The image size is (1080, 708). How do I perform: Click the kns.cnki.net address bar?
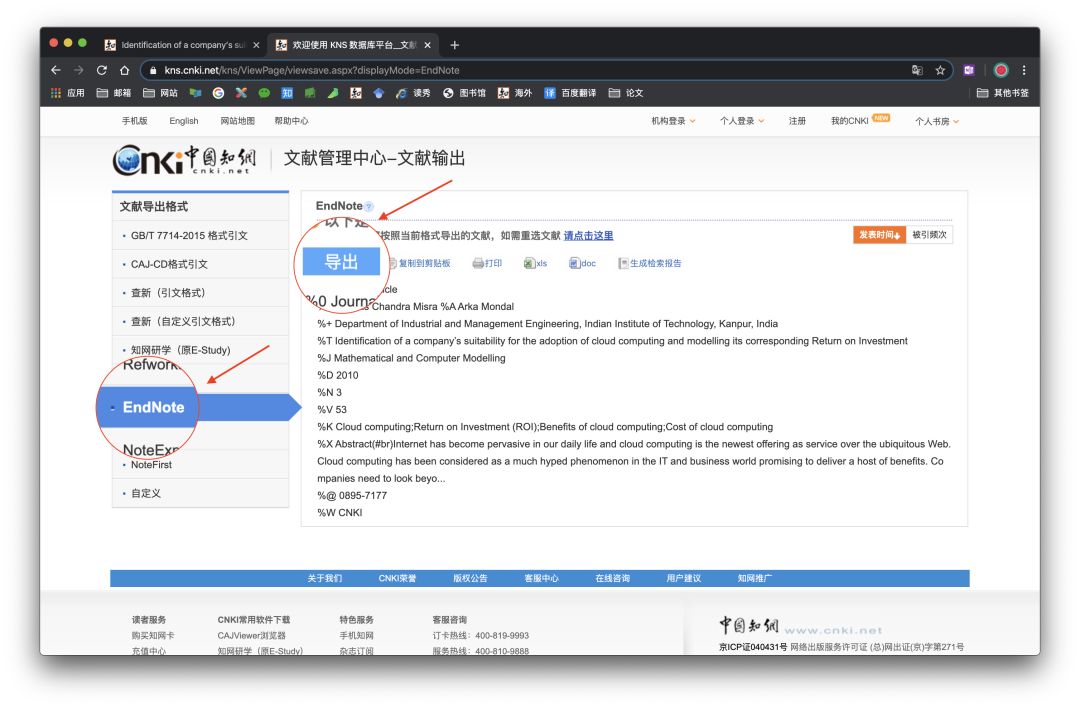[523, 70]
